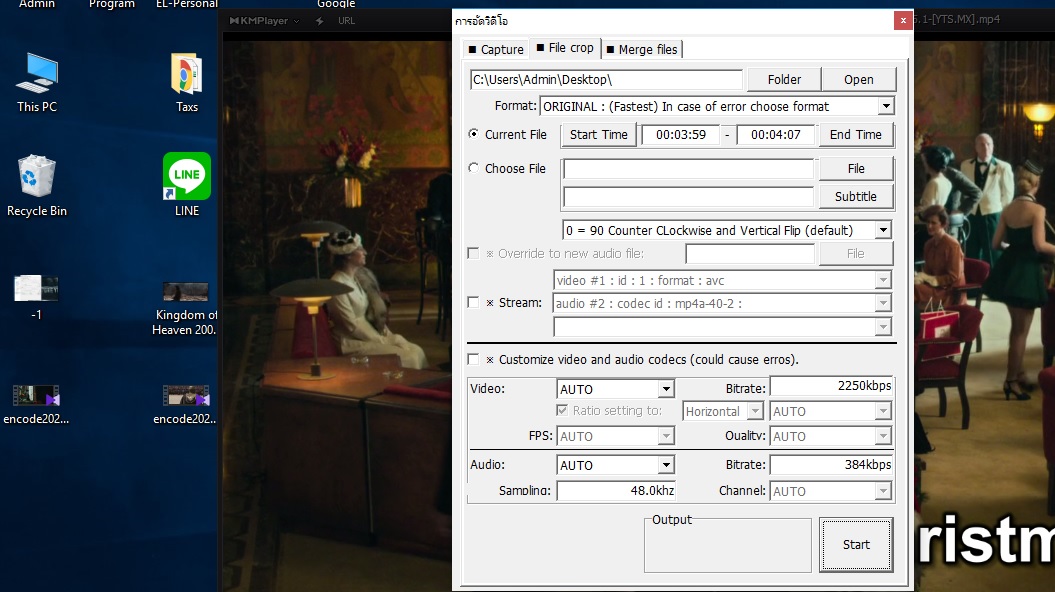Image resolution: width=1055 pixels, height=592 pixels.
Task: Click the Start button
Action: click(856, 545)
